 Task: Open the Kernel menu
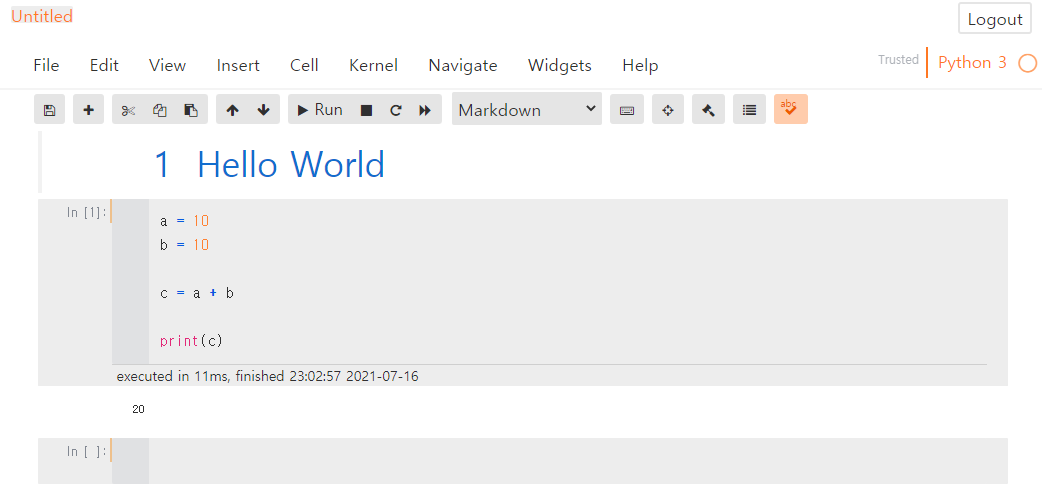point(373,65)
